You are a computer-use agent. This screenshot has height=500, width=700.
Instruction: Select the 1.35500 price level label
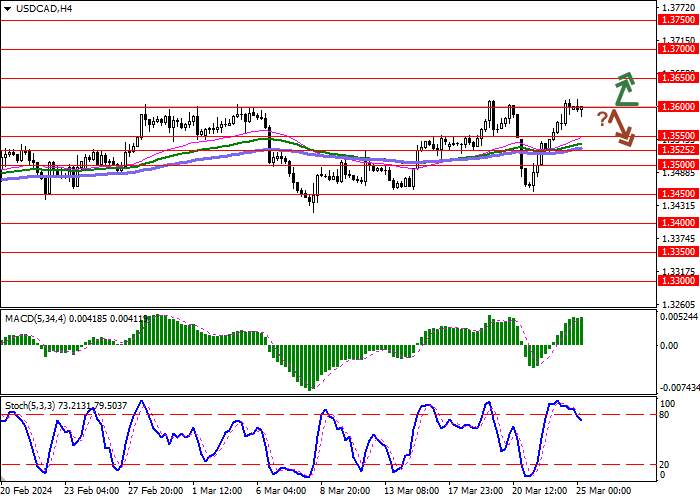(679, 136)
